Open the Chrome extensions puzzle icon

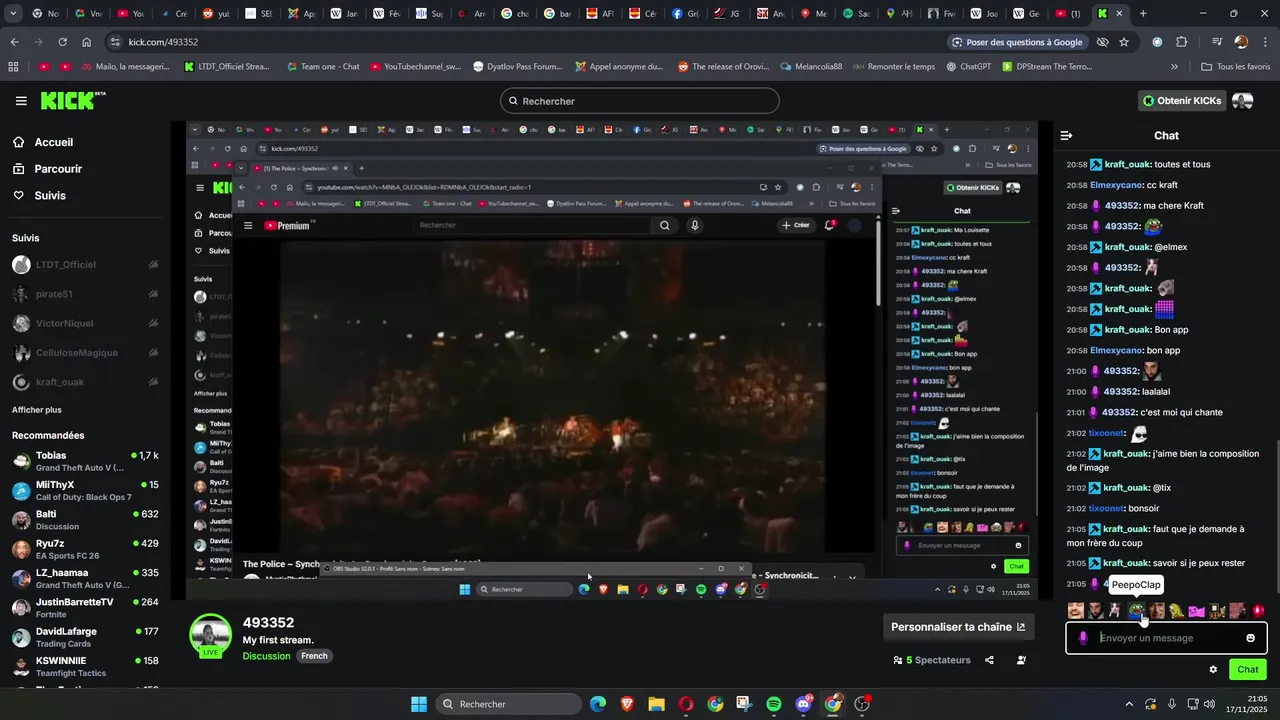pos(1182,42)
